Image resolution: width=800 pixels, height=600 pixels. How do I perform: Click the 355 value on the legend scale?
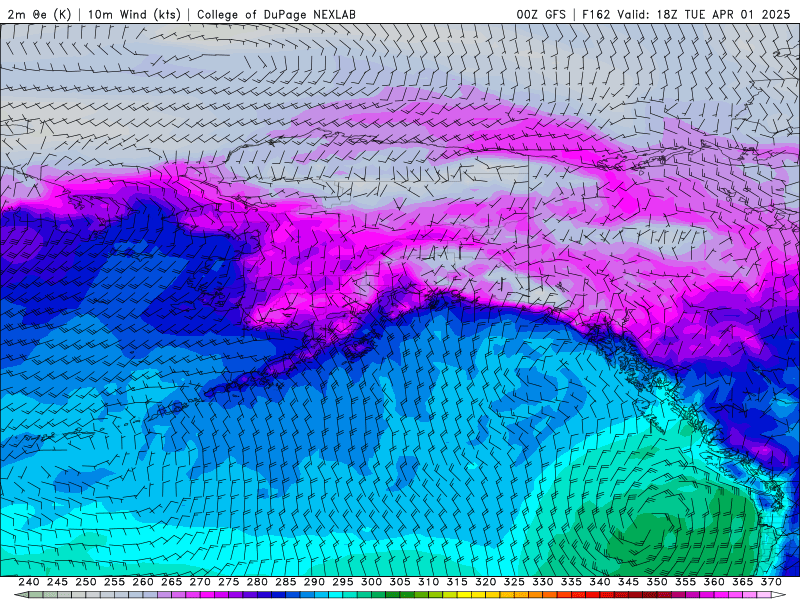(686, 582)
